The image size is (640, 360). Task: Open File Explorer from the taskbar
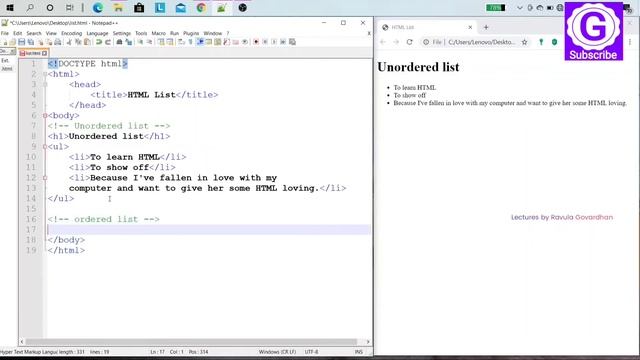118,7
